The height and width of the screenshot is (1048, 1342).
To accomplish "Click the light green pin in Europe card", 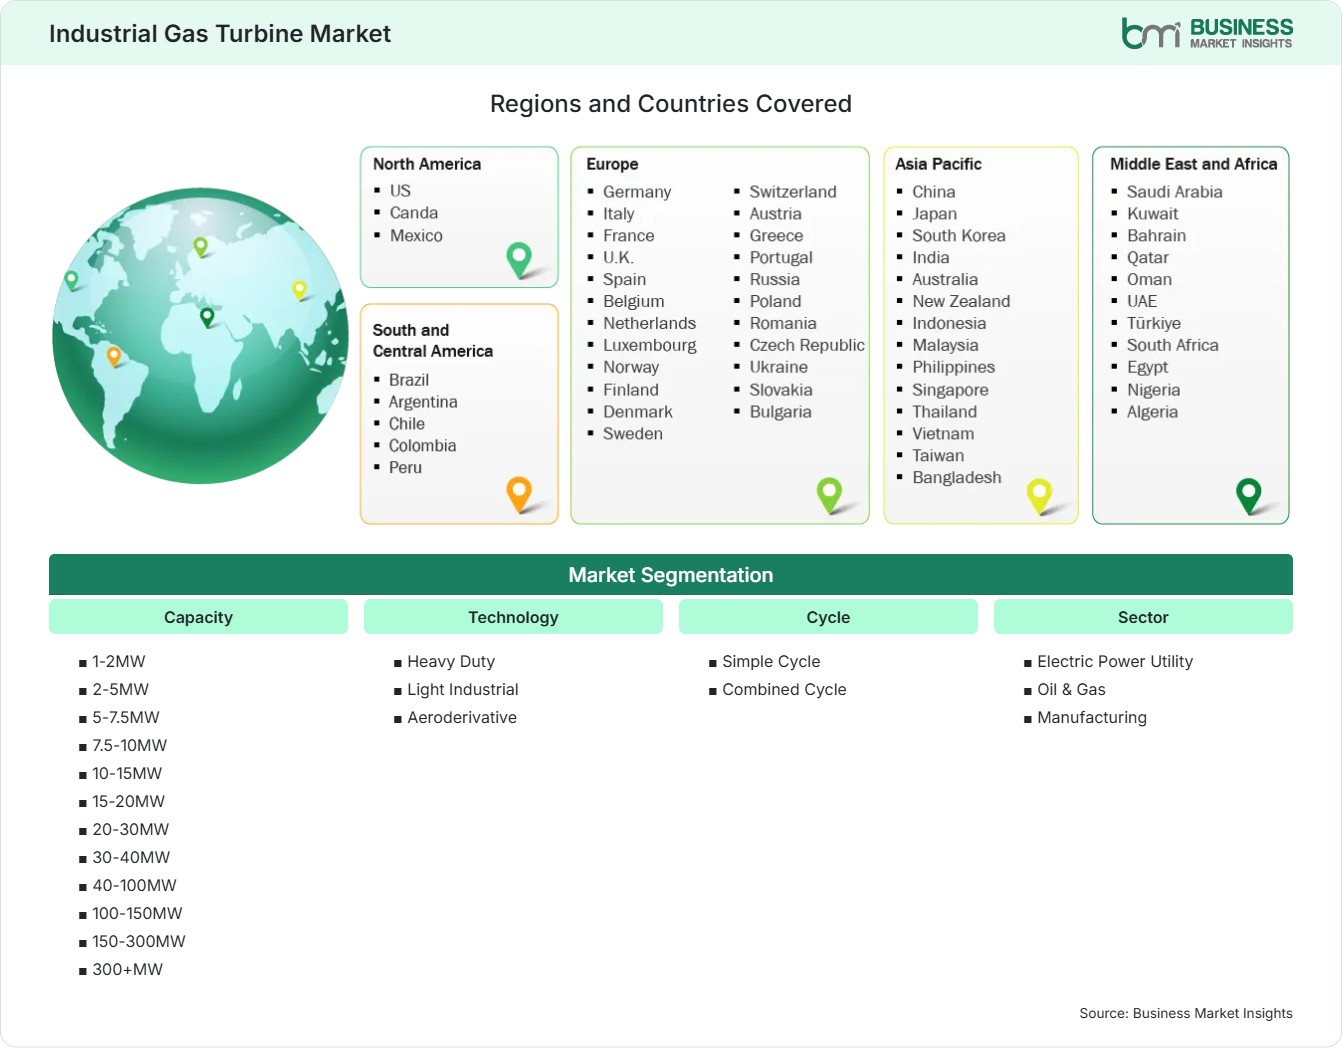I will click(x=829, y=495).
